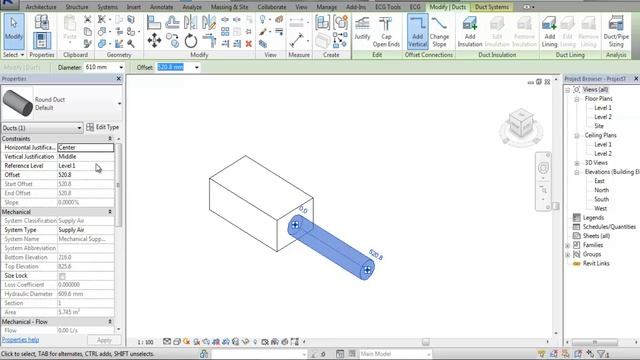Click the Visual Style icon in view bar

pyautogui.click(x=177, y=342)
